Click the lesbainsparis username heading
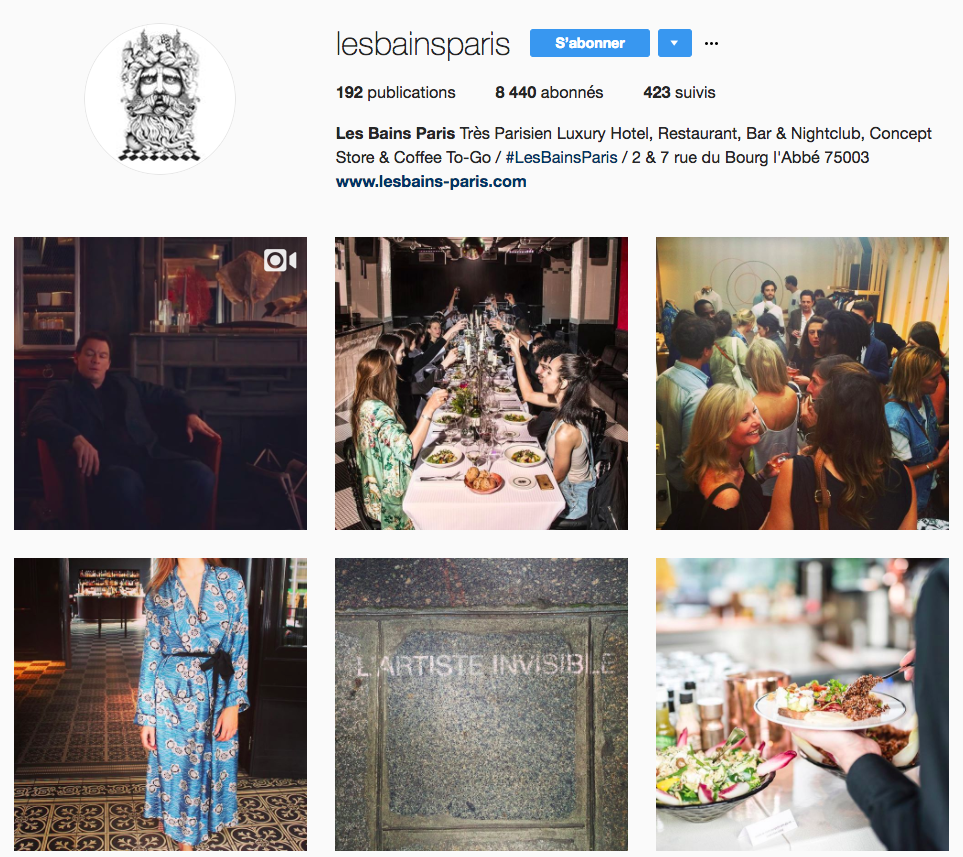The image size is (963, 857). (x=423, y=44)
